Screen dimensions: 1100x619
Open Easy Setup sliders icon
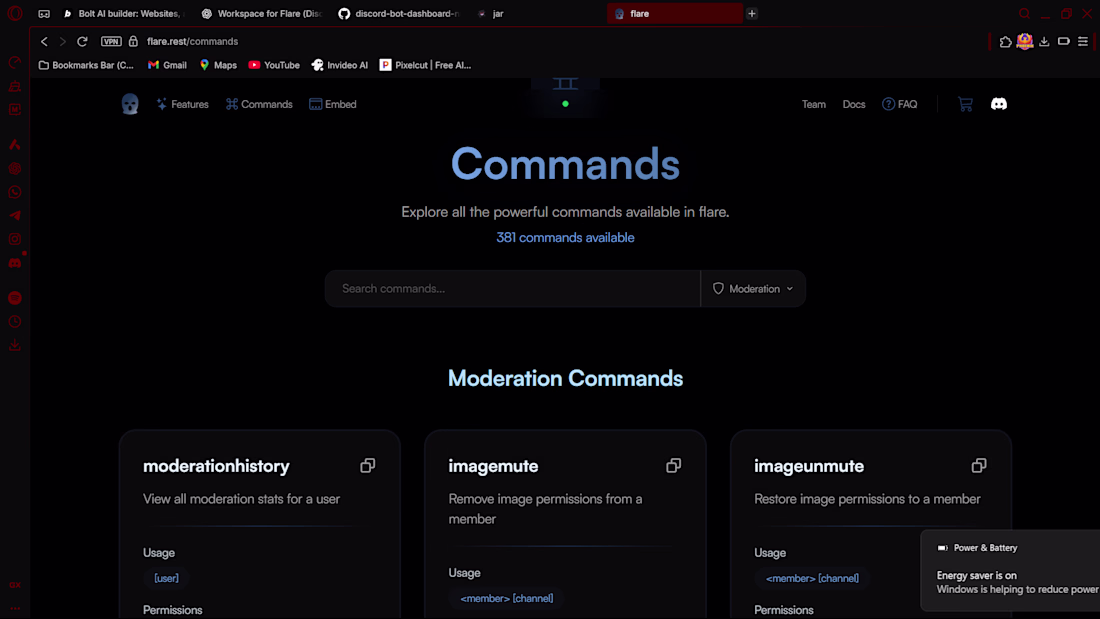click(1083, 41)
